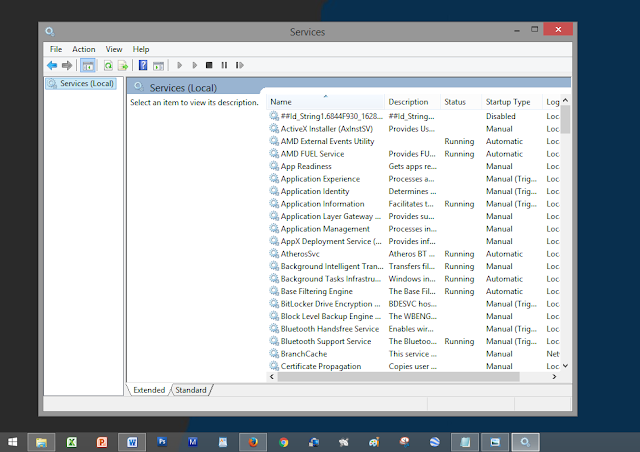The width and height of the screenshot is (640, 452).
Task: Click the gray Forward arrow in toolbar
Action: click(x=67, y=65)
